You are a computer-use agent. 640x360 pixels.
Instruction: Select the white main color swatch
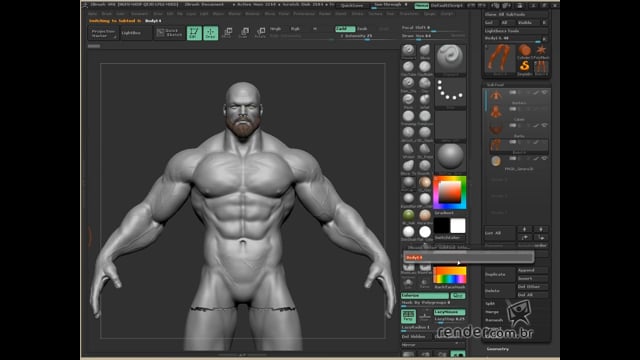pyautogui.click(x=458, y=226)
